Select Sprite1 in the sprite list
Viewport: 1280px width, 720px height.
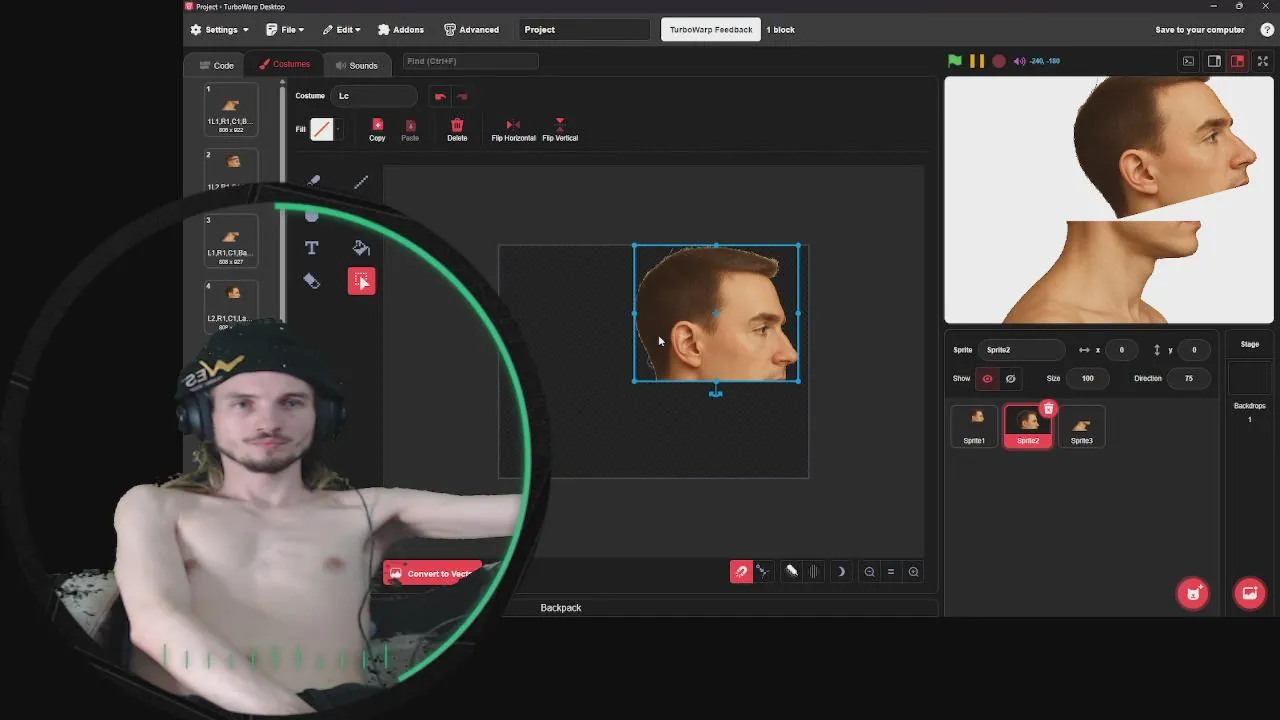[x=974, y=426]
